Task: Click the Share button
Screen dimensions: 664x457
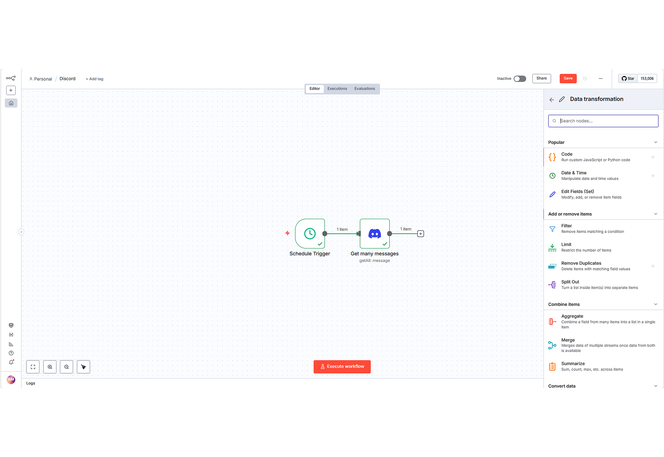Action: point(541,78)
